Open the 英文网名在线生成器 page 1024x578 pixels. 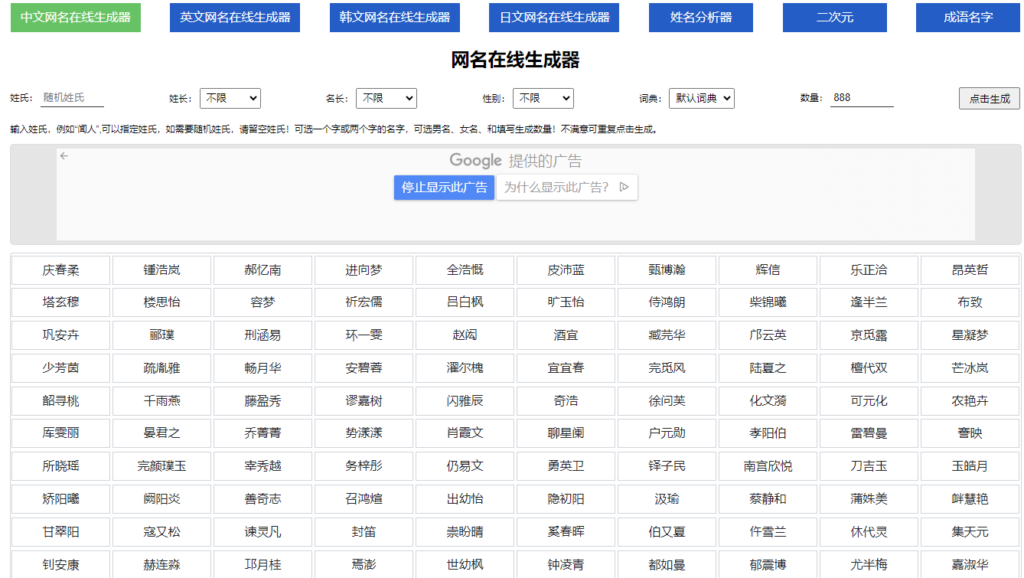(234, 17)
